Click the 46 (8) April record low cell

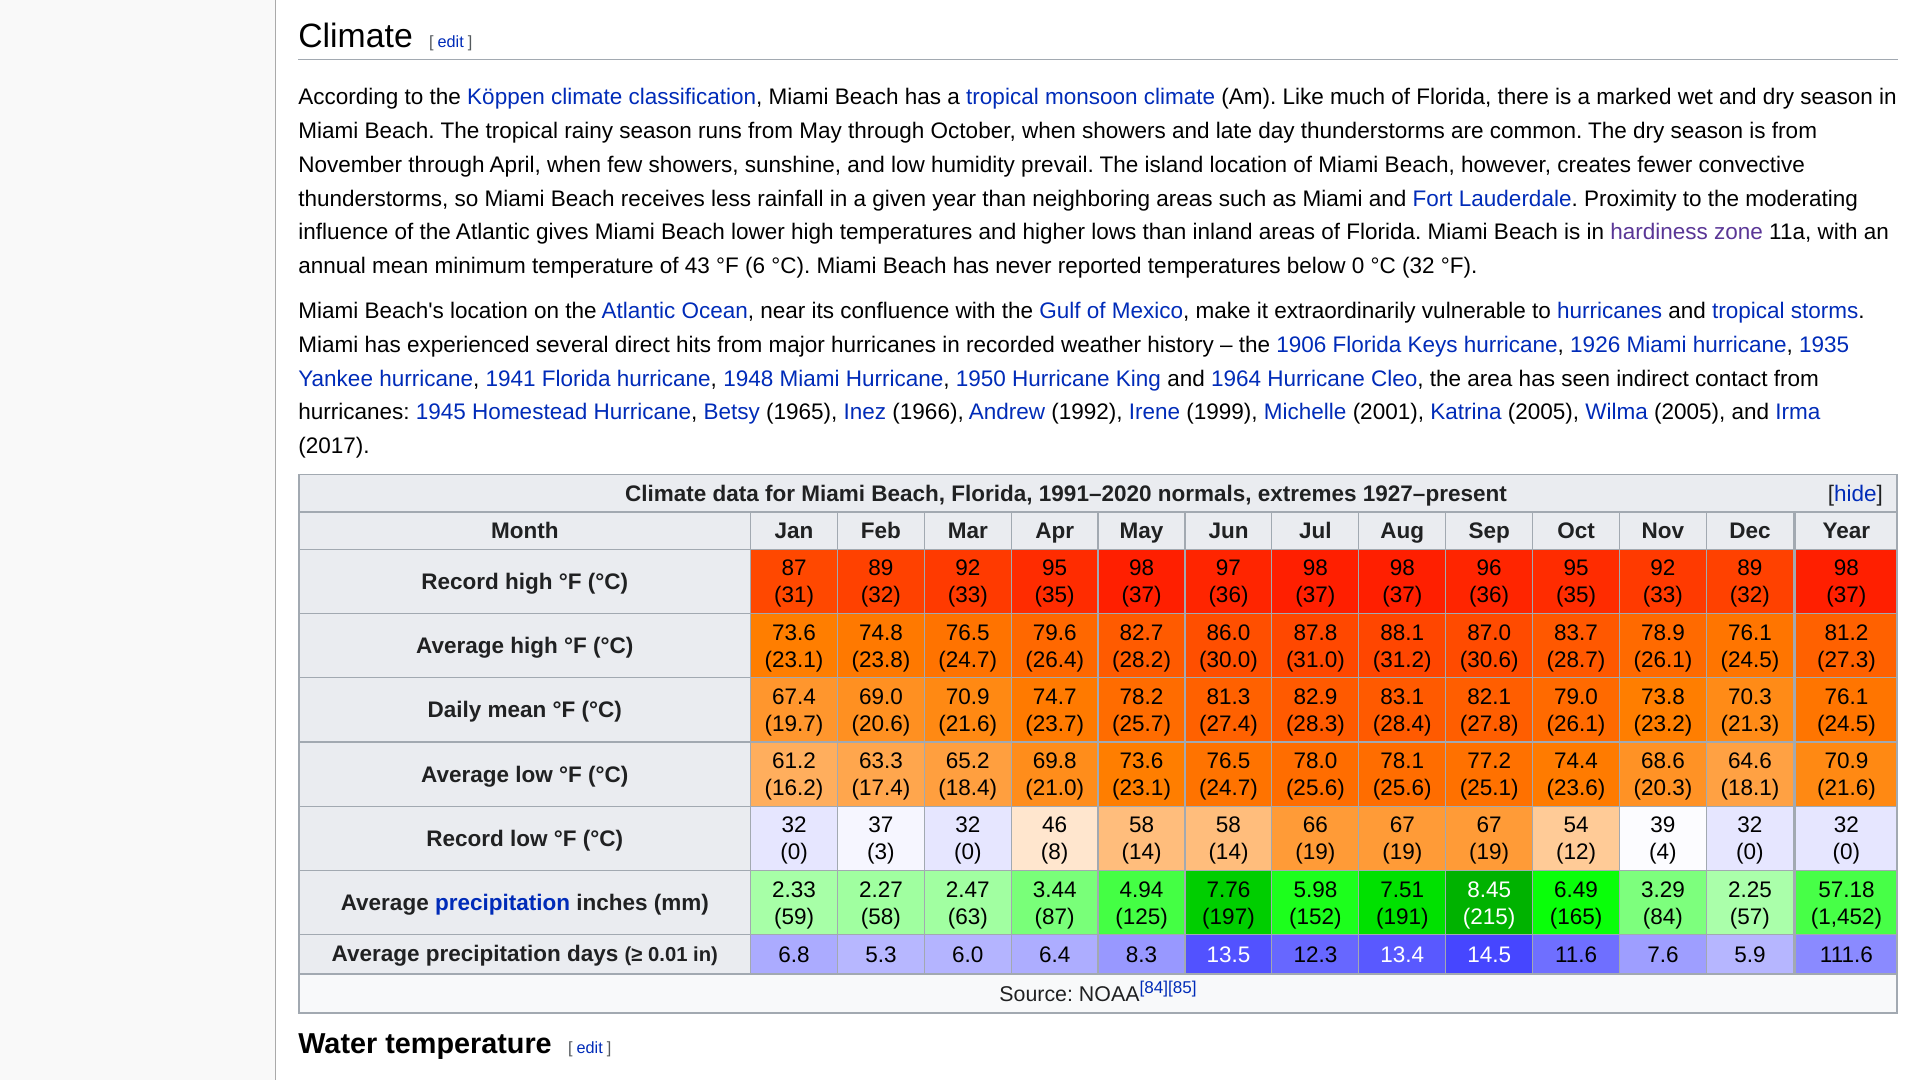coord(1054,839)
